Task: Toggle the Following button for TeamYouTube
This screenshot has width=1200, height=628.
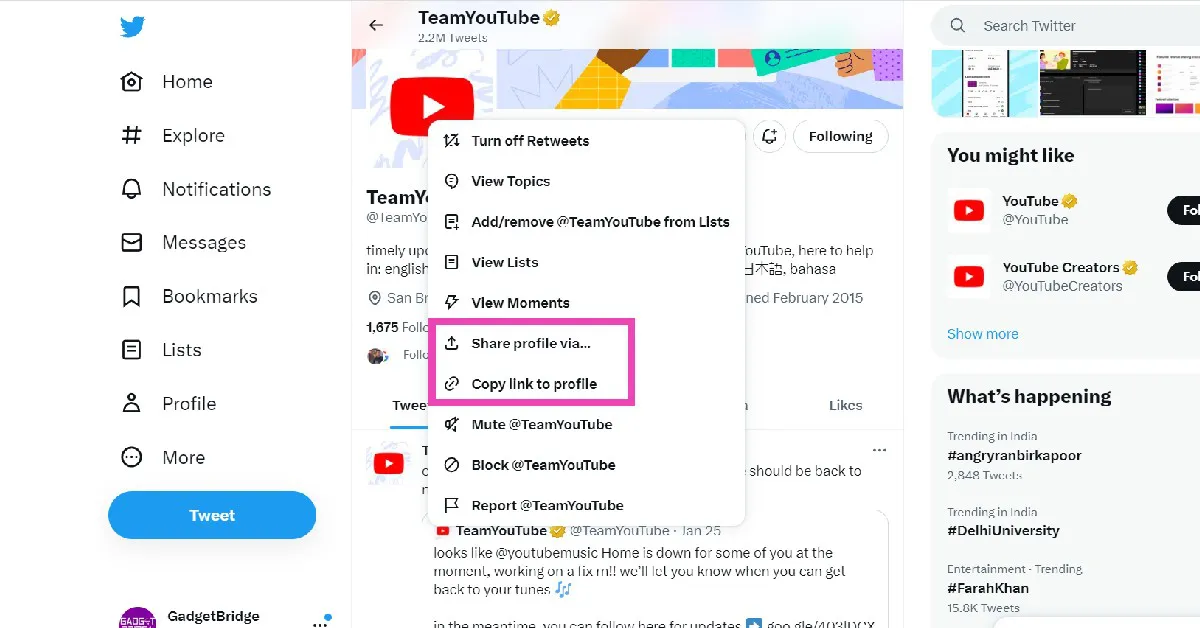Action: coord(840,137)
